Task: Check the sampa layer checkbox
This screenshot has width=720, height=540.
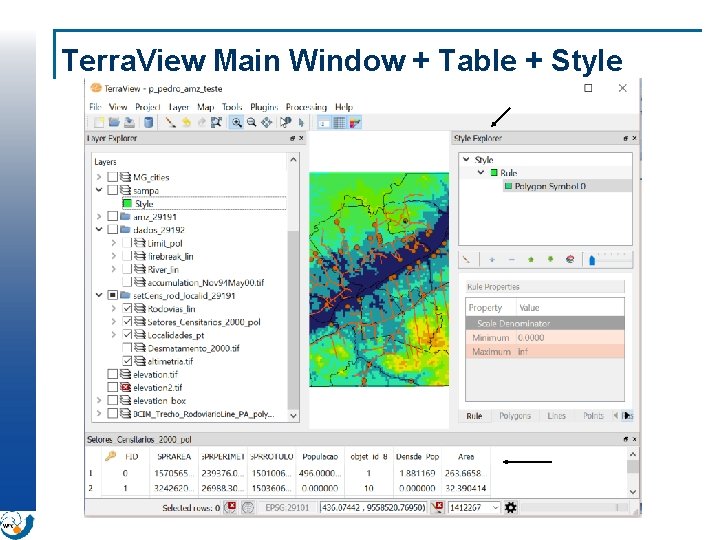Action: pyautogui.click(x=112, y=190)
